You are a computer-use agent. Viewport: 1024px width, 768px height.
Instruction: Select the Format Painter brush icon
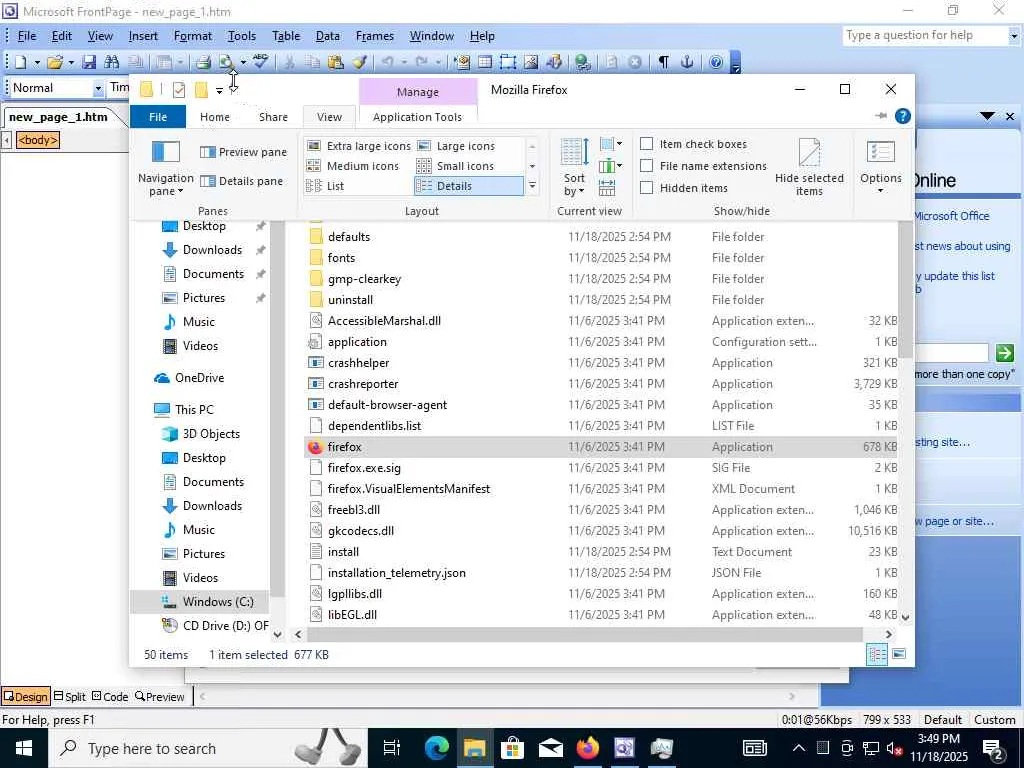[359, 62]
